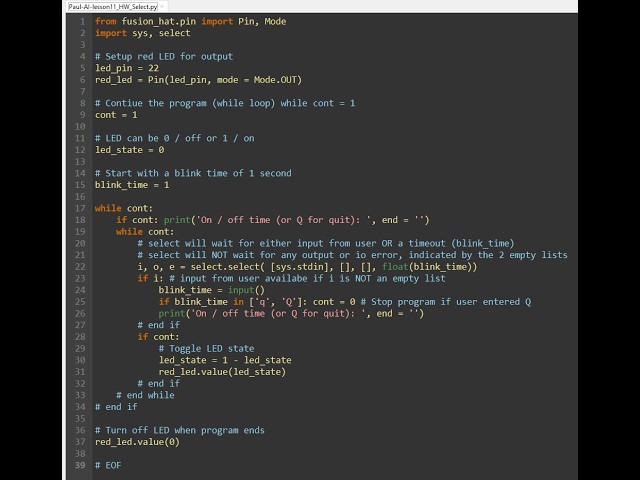Click comment '# end if' on line 27
Image resolution: width=640 pixels, height=480 pixels.
[158, 325]
